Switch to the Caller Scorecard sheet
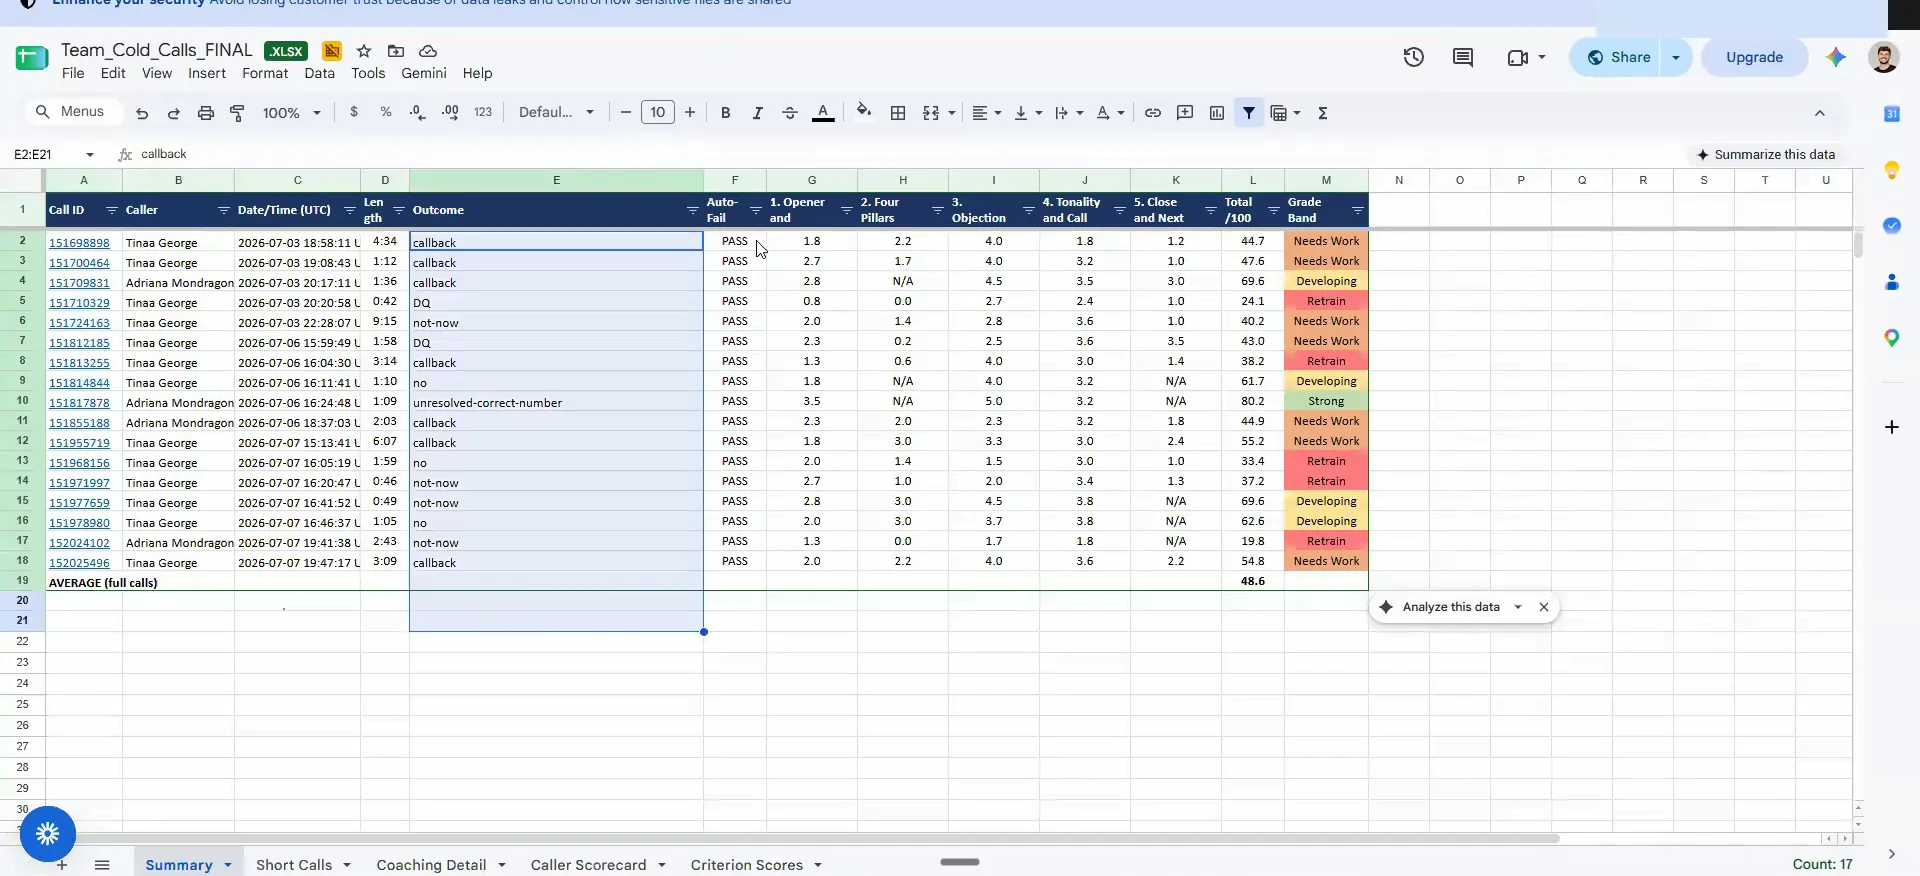The image size is (1920, 876). [588, 865]
